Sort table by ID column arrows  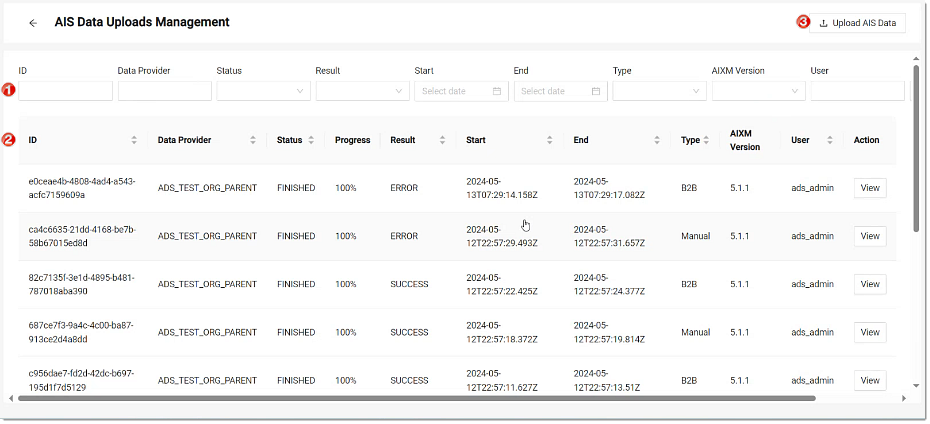pos(134,141)
